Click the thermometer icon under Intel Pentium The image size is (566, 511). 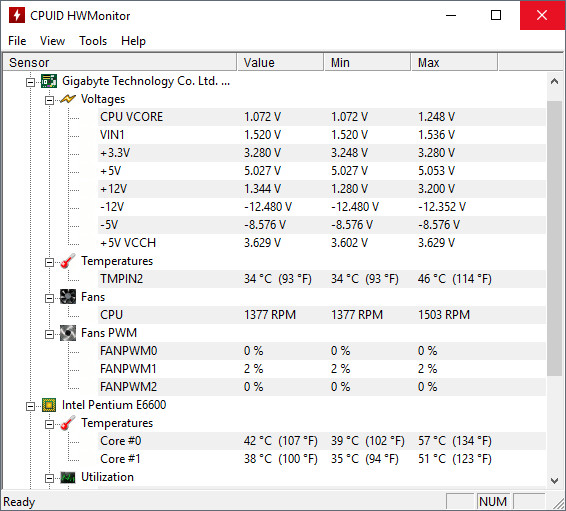pyautogui.click(x=68, y=423)
